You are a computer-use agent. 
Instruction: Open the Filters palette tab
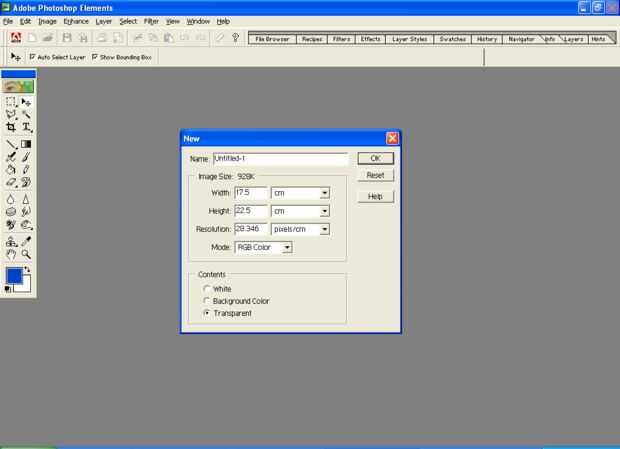pos(341,39)
